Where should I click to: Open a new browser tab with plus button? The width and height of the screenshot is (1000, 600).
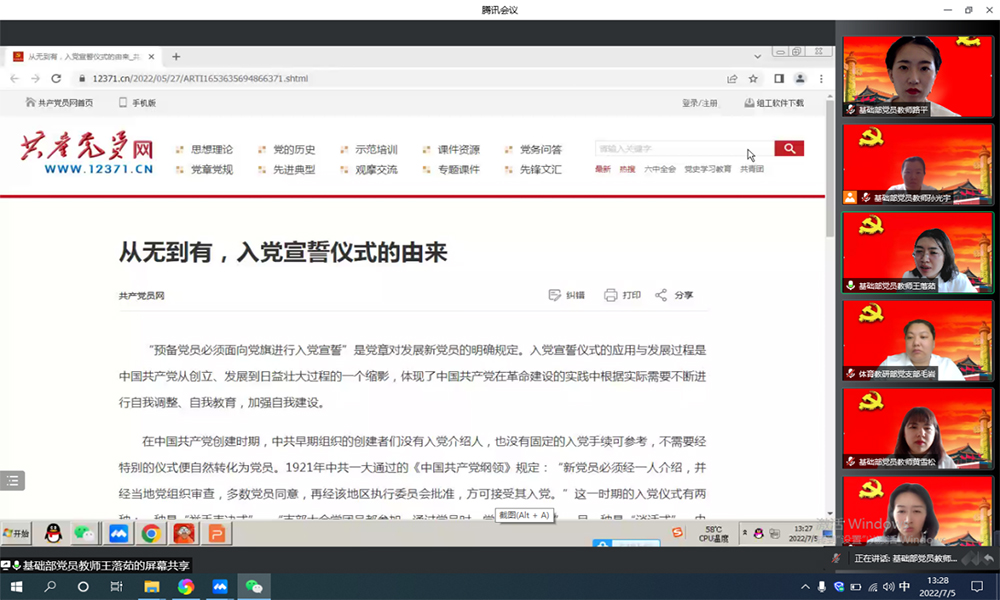(x=177, y=57)
